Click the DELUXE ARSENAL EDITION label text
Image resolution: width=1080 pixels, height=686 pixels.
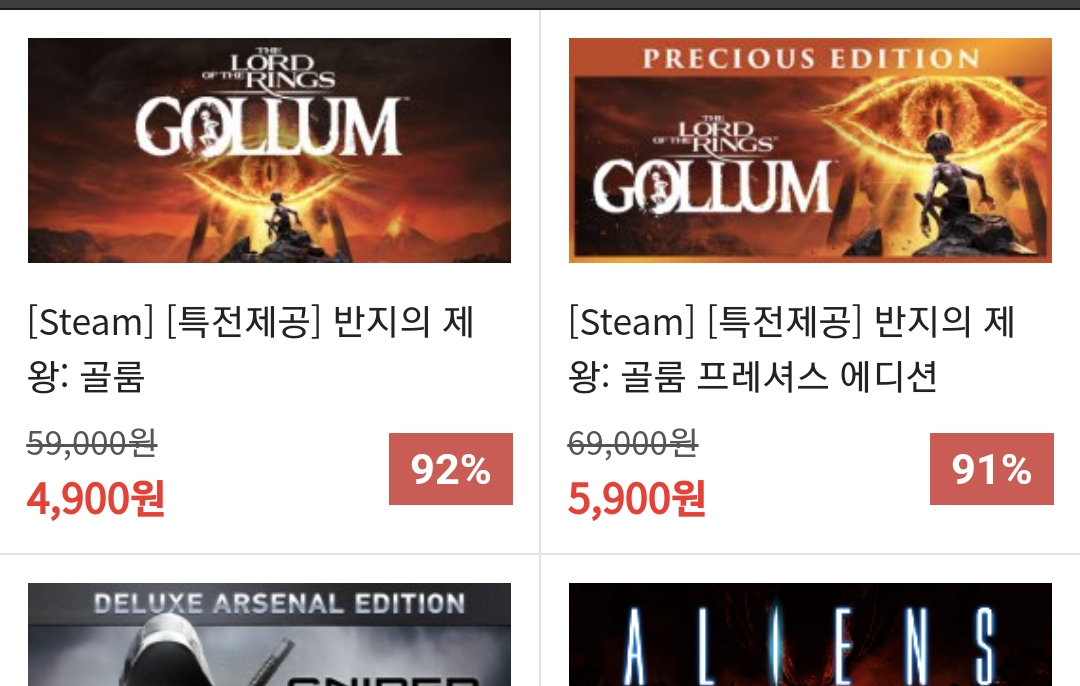[x=280, y=604]
